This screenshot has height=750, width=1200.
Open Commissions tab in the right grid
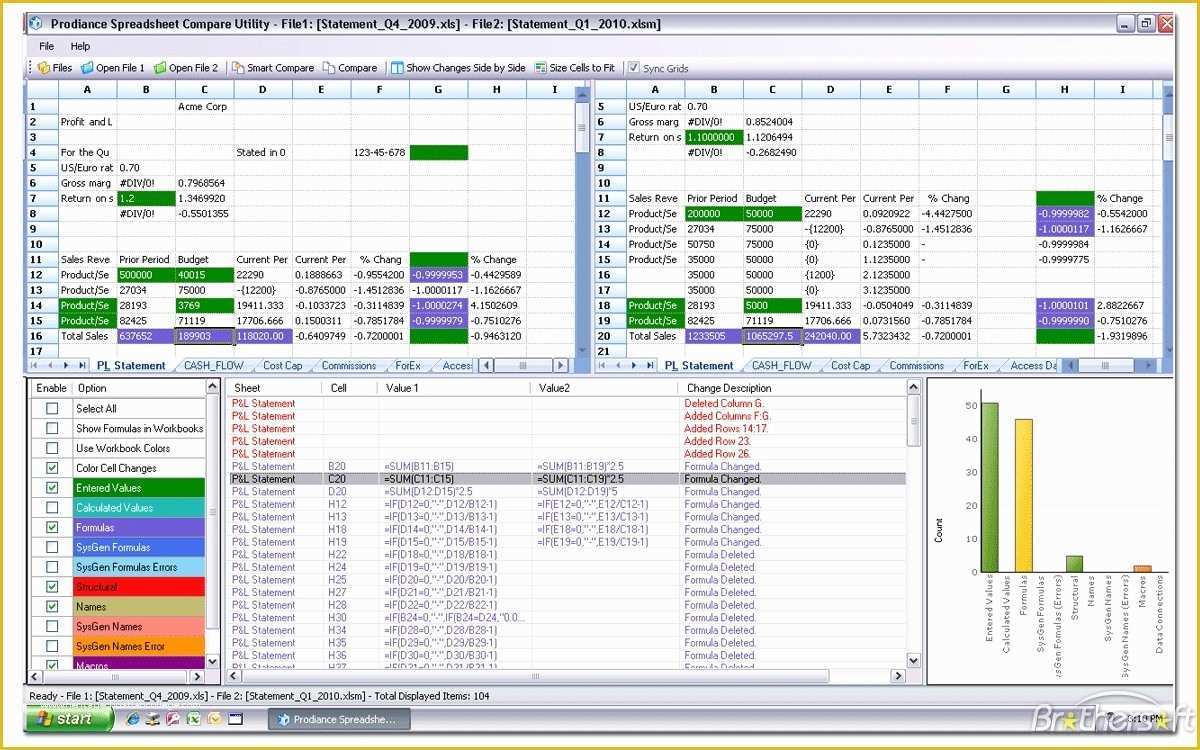(x=917, y=366)
